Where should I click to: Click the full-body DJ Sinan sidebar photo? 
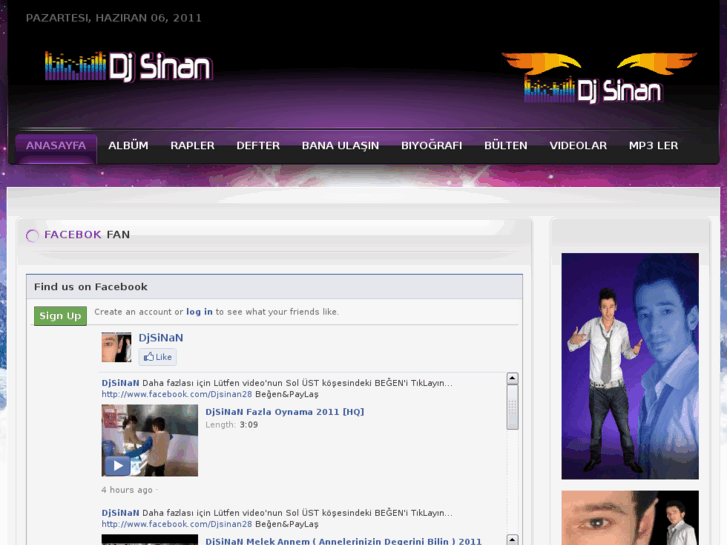coord(630,366)
